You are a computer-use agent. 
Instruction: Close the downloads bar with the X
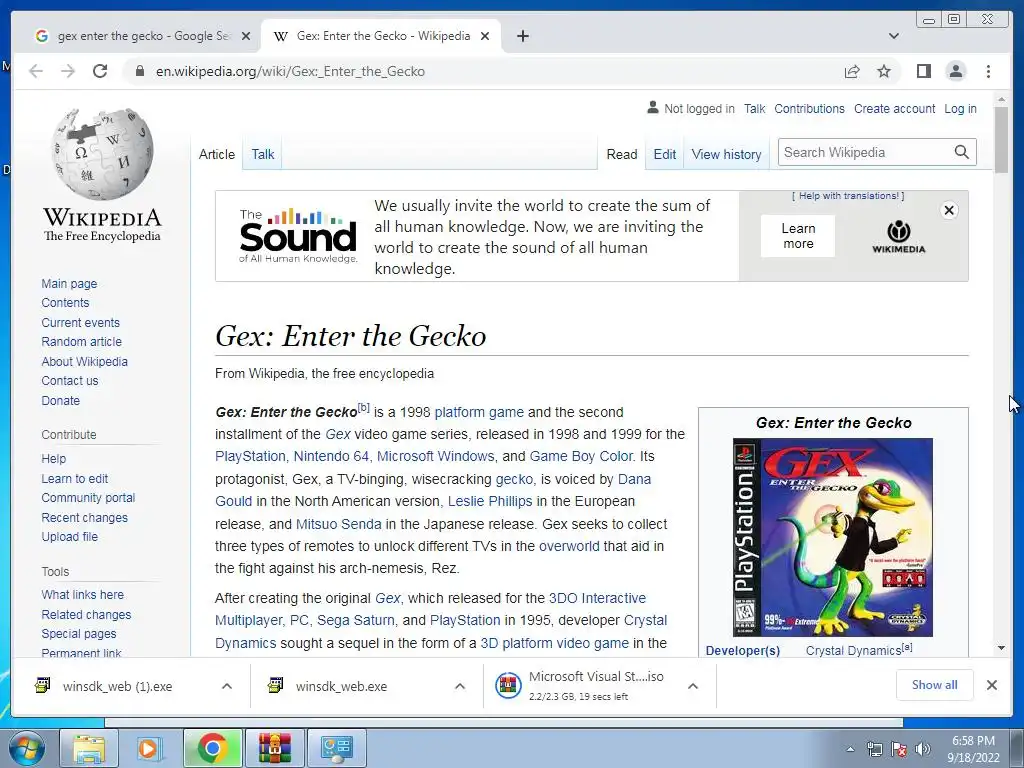(x=991, y=685)
